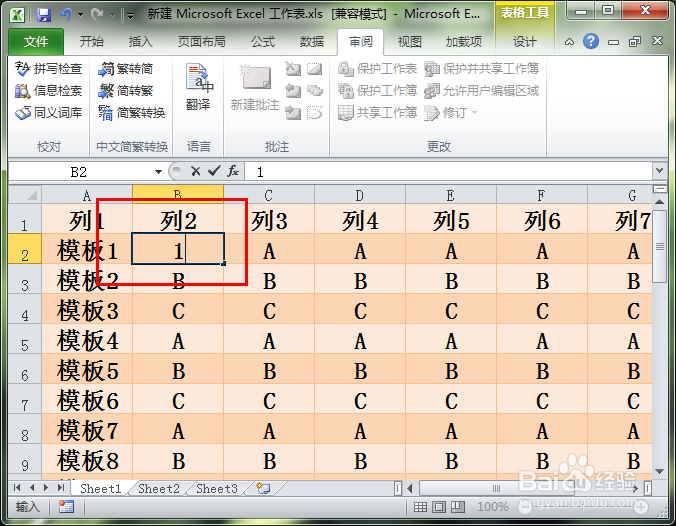
Task: Click the formula bar input containing 1
Action: 448,172
